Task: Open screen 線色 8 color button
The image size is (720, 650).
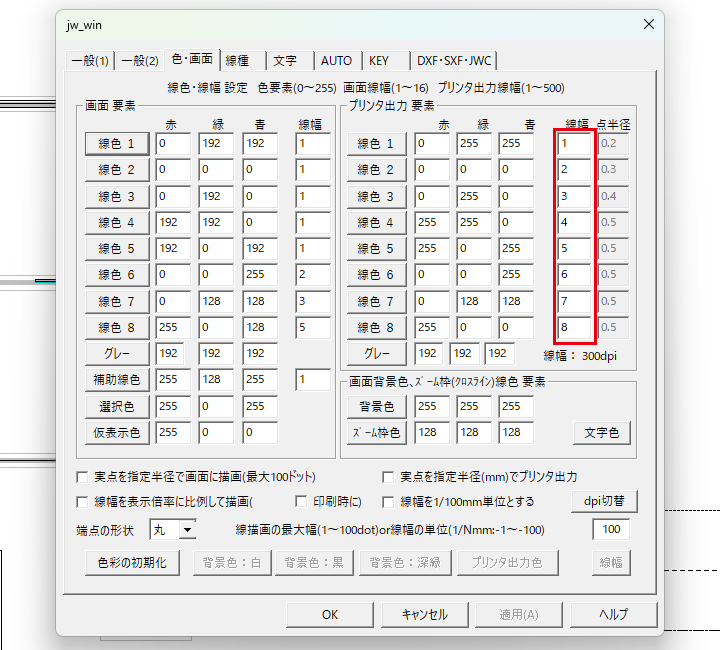Action: (x=117, y=328)
